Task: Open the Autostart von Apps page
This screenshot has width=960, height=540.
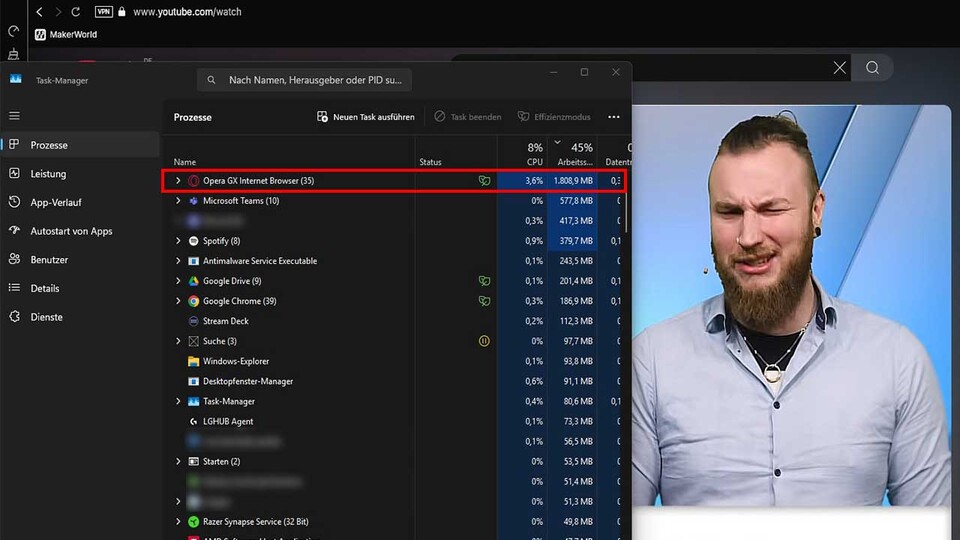Action: 71,231
